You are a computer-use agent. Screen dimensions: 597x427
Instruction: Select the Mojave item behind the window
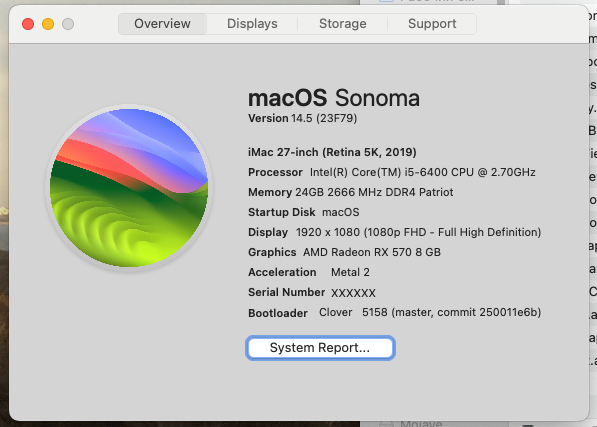421,424
